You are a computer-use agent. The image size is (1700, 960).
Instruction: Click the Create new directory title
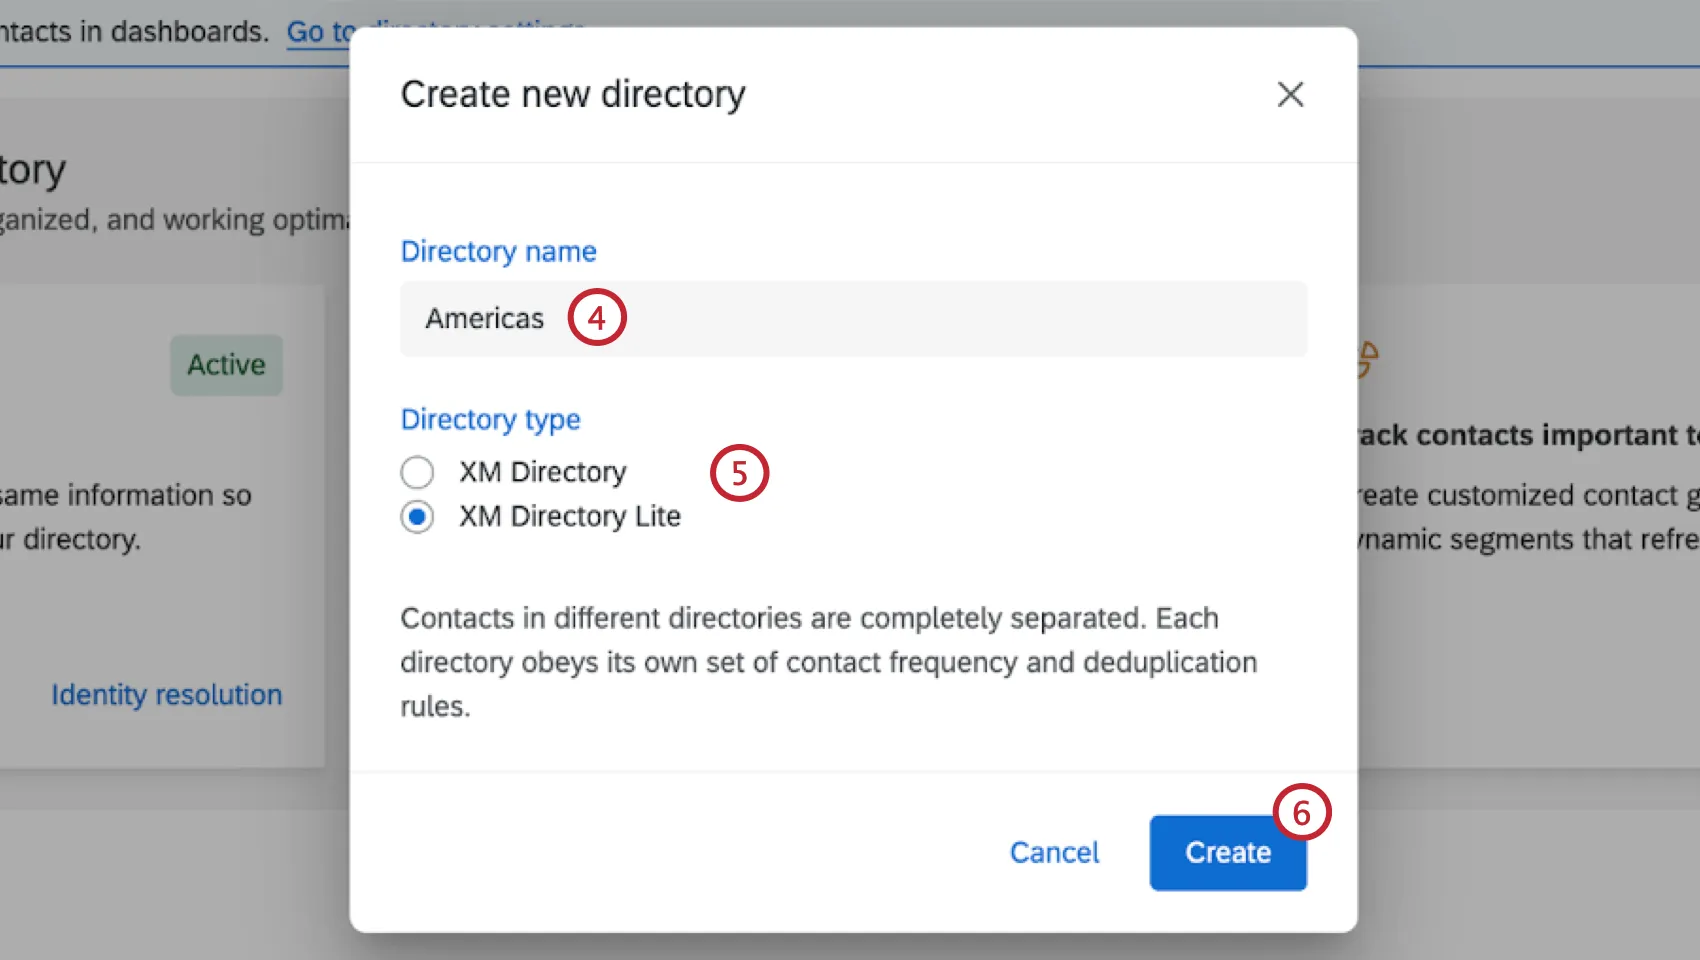coord(572,93)
